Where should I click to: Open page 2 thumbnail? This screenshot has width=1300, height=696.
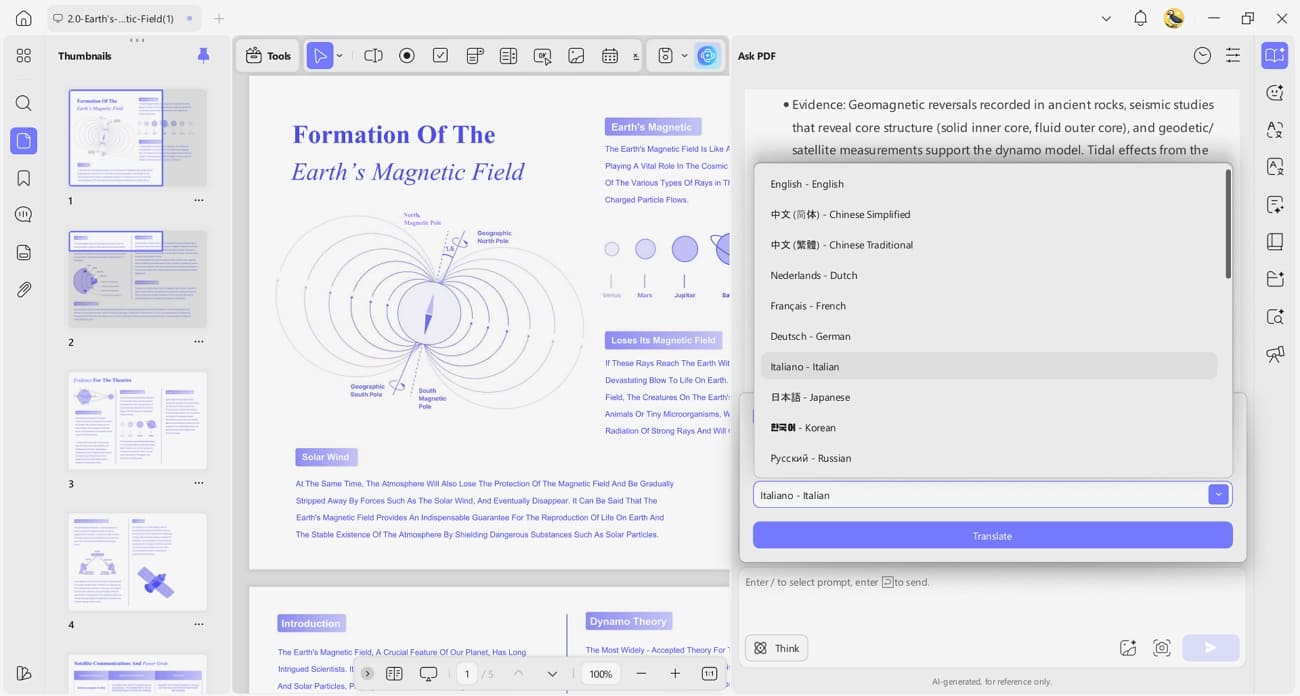click(x=137, y=279)
